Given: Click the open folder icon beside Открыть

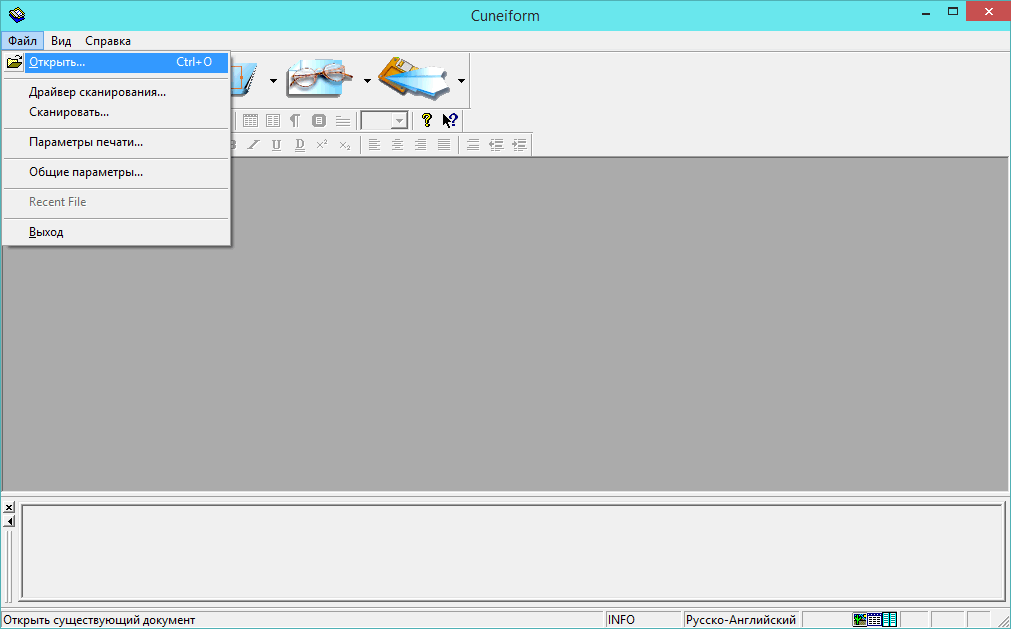Looking at the screenshot, I should [14, 63].
